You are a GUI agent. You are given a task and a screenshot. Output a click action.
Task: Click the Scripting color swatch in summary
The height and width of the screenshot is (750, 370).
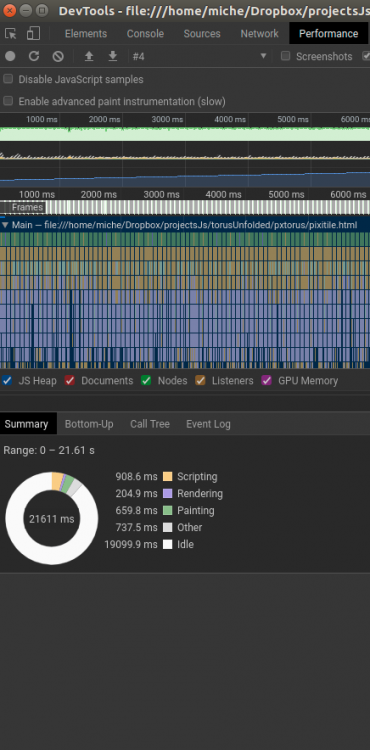(x=167, y=476)
